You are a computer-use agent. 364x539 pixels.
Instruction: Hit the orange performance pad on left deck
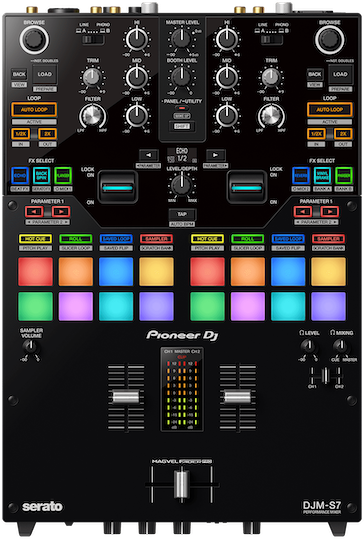76,272
